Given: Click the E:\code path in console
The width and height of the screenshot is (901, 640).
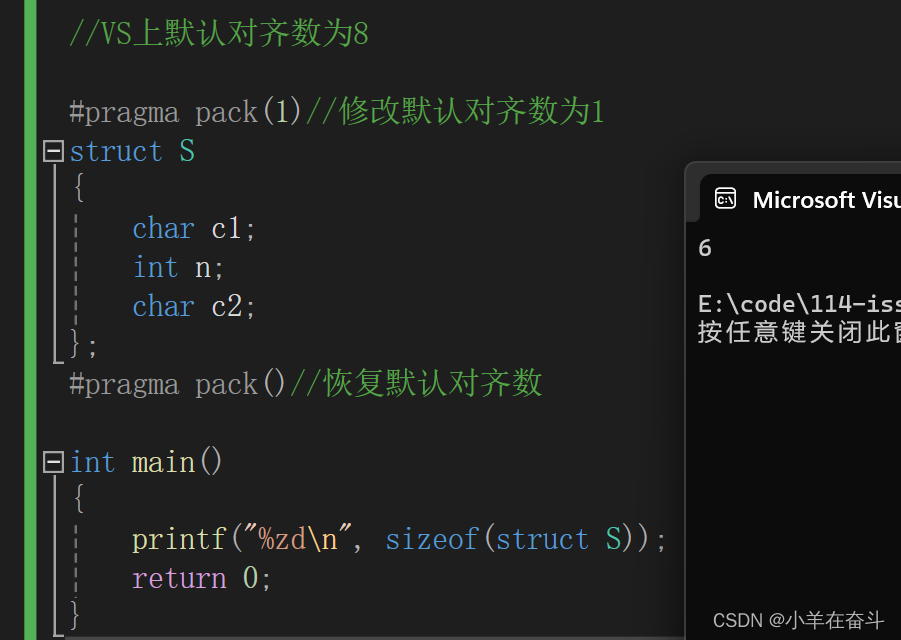Looking at the screenshot, I should 799,303.
